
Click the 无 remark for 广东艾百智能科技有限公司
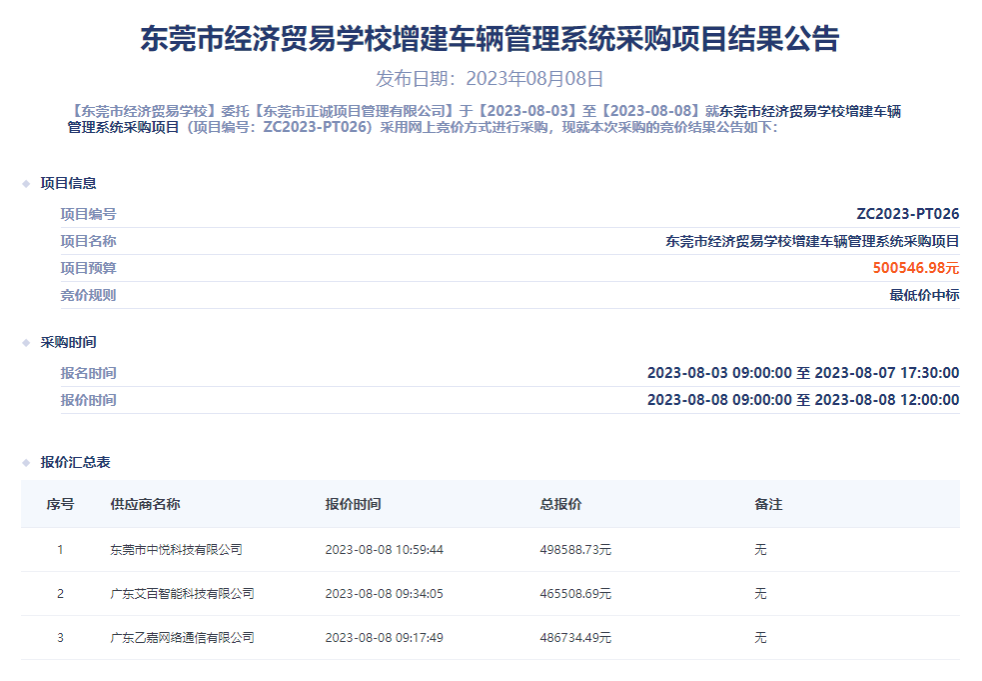tap(760, 594)
